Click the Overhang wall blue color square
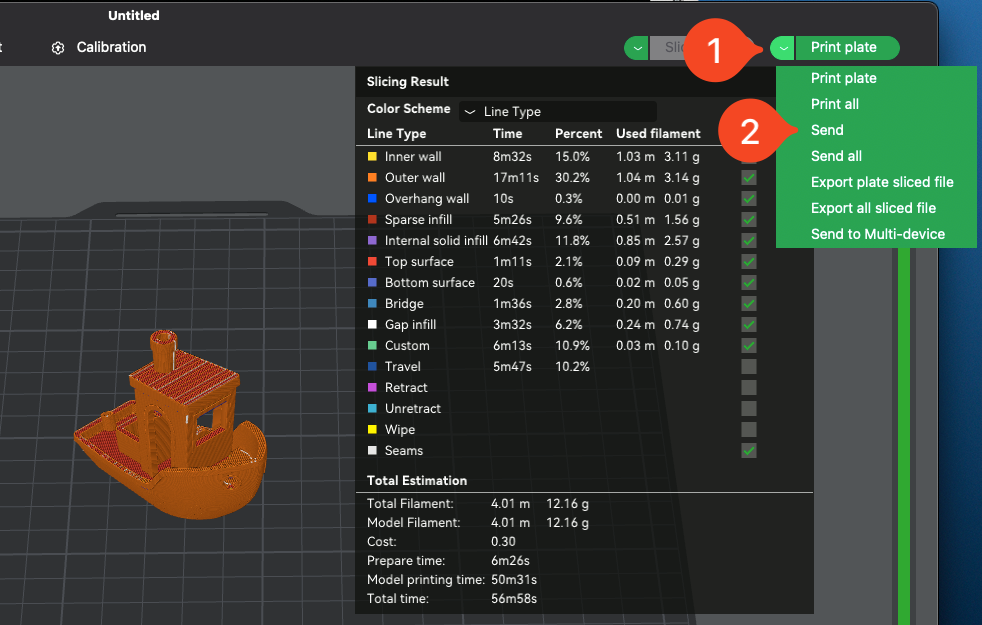 (x=372, y=199)
